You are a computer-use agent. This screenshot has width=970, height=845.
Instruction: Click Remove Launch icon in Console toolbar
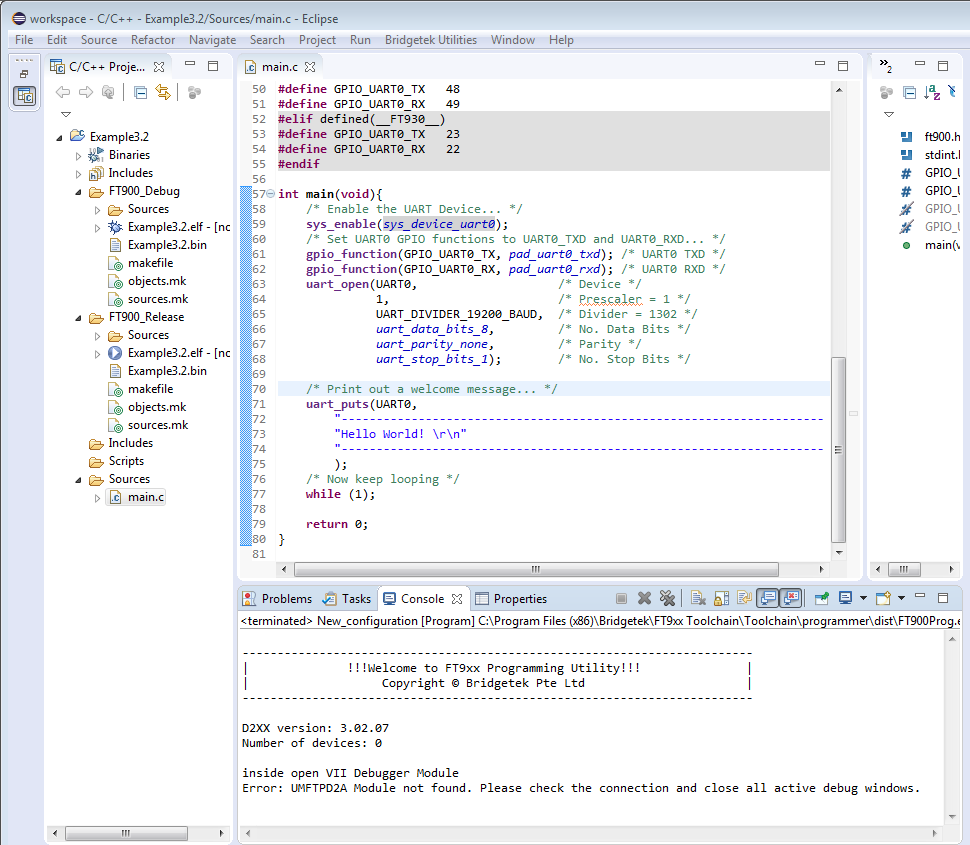pyautogui.click(x=644, y=598)
